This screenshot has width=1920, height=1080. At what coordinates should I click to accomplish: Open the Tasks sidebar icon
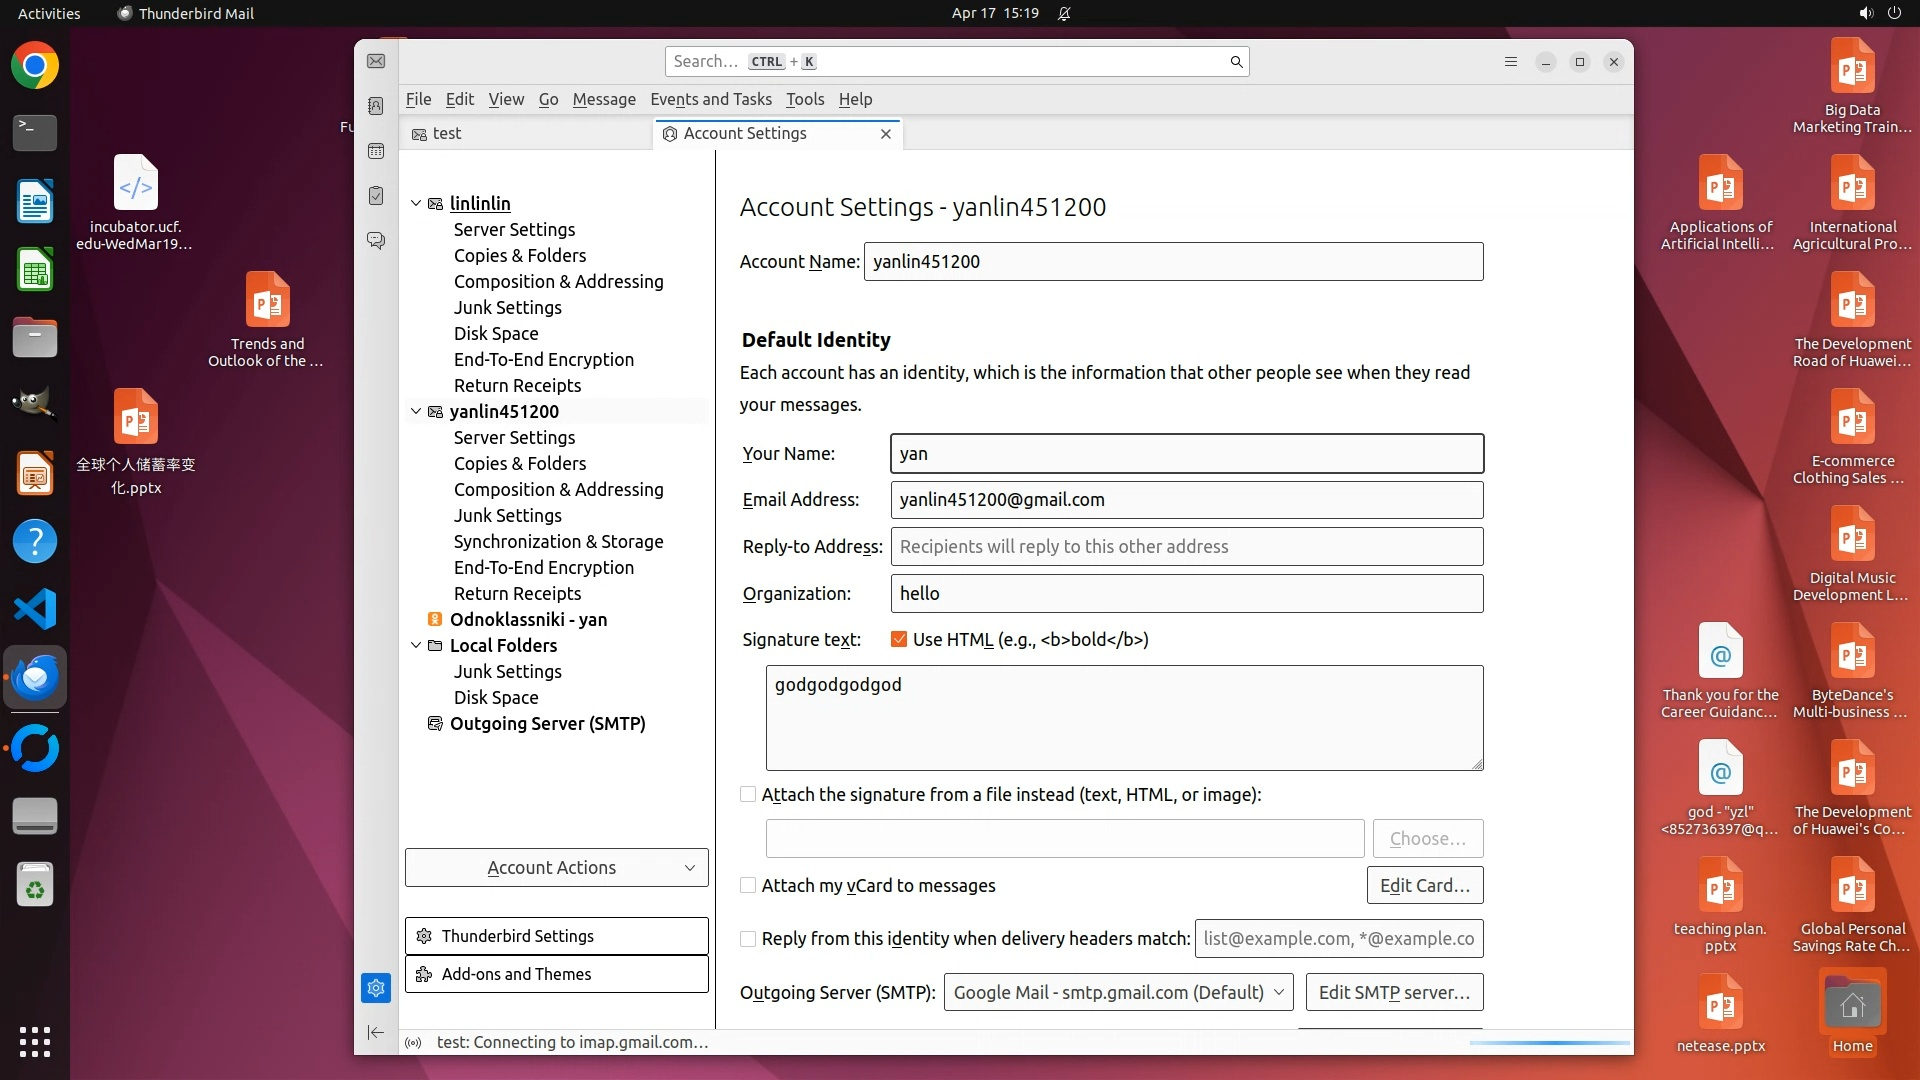pyautogui.click(x=376, y=196)
